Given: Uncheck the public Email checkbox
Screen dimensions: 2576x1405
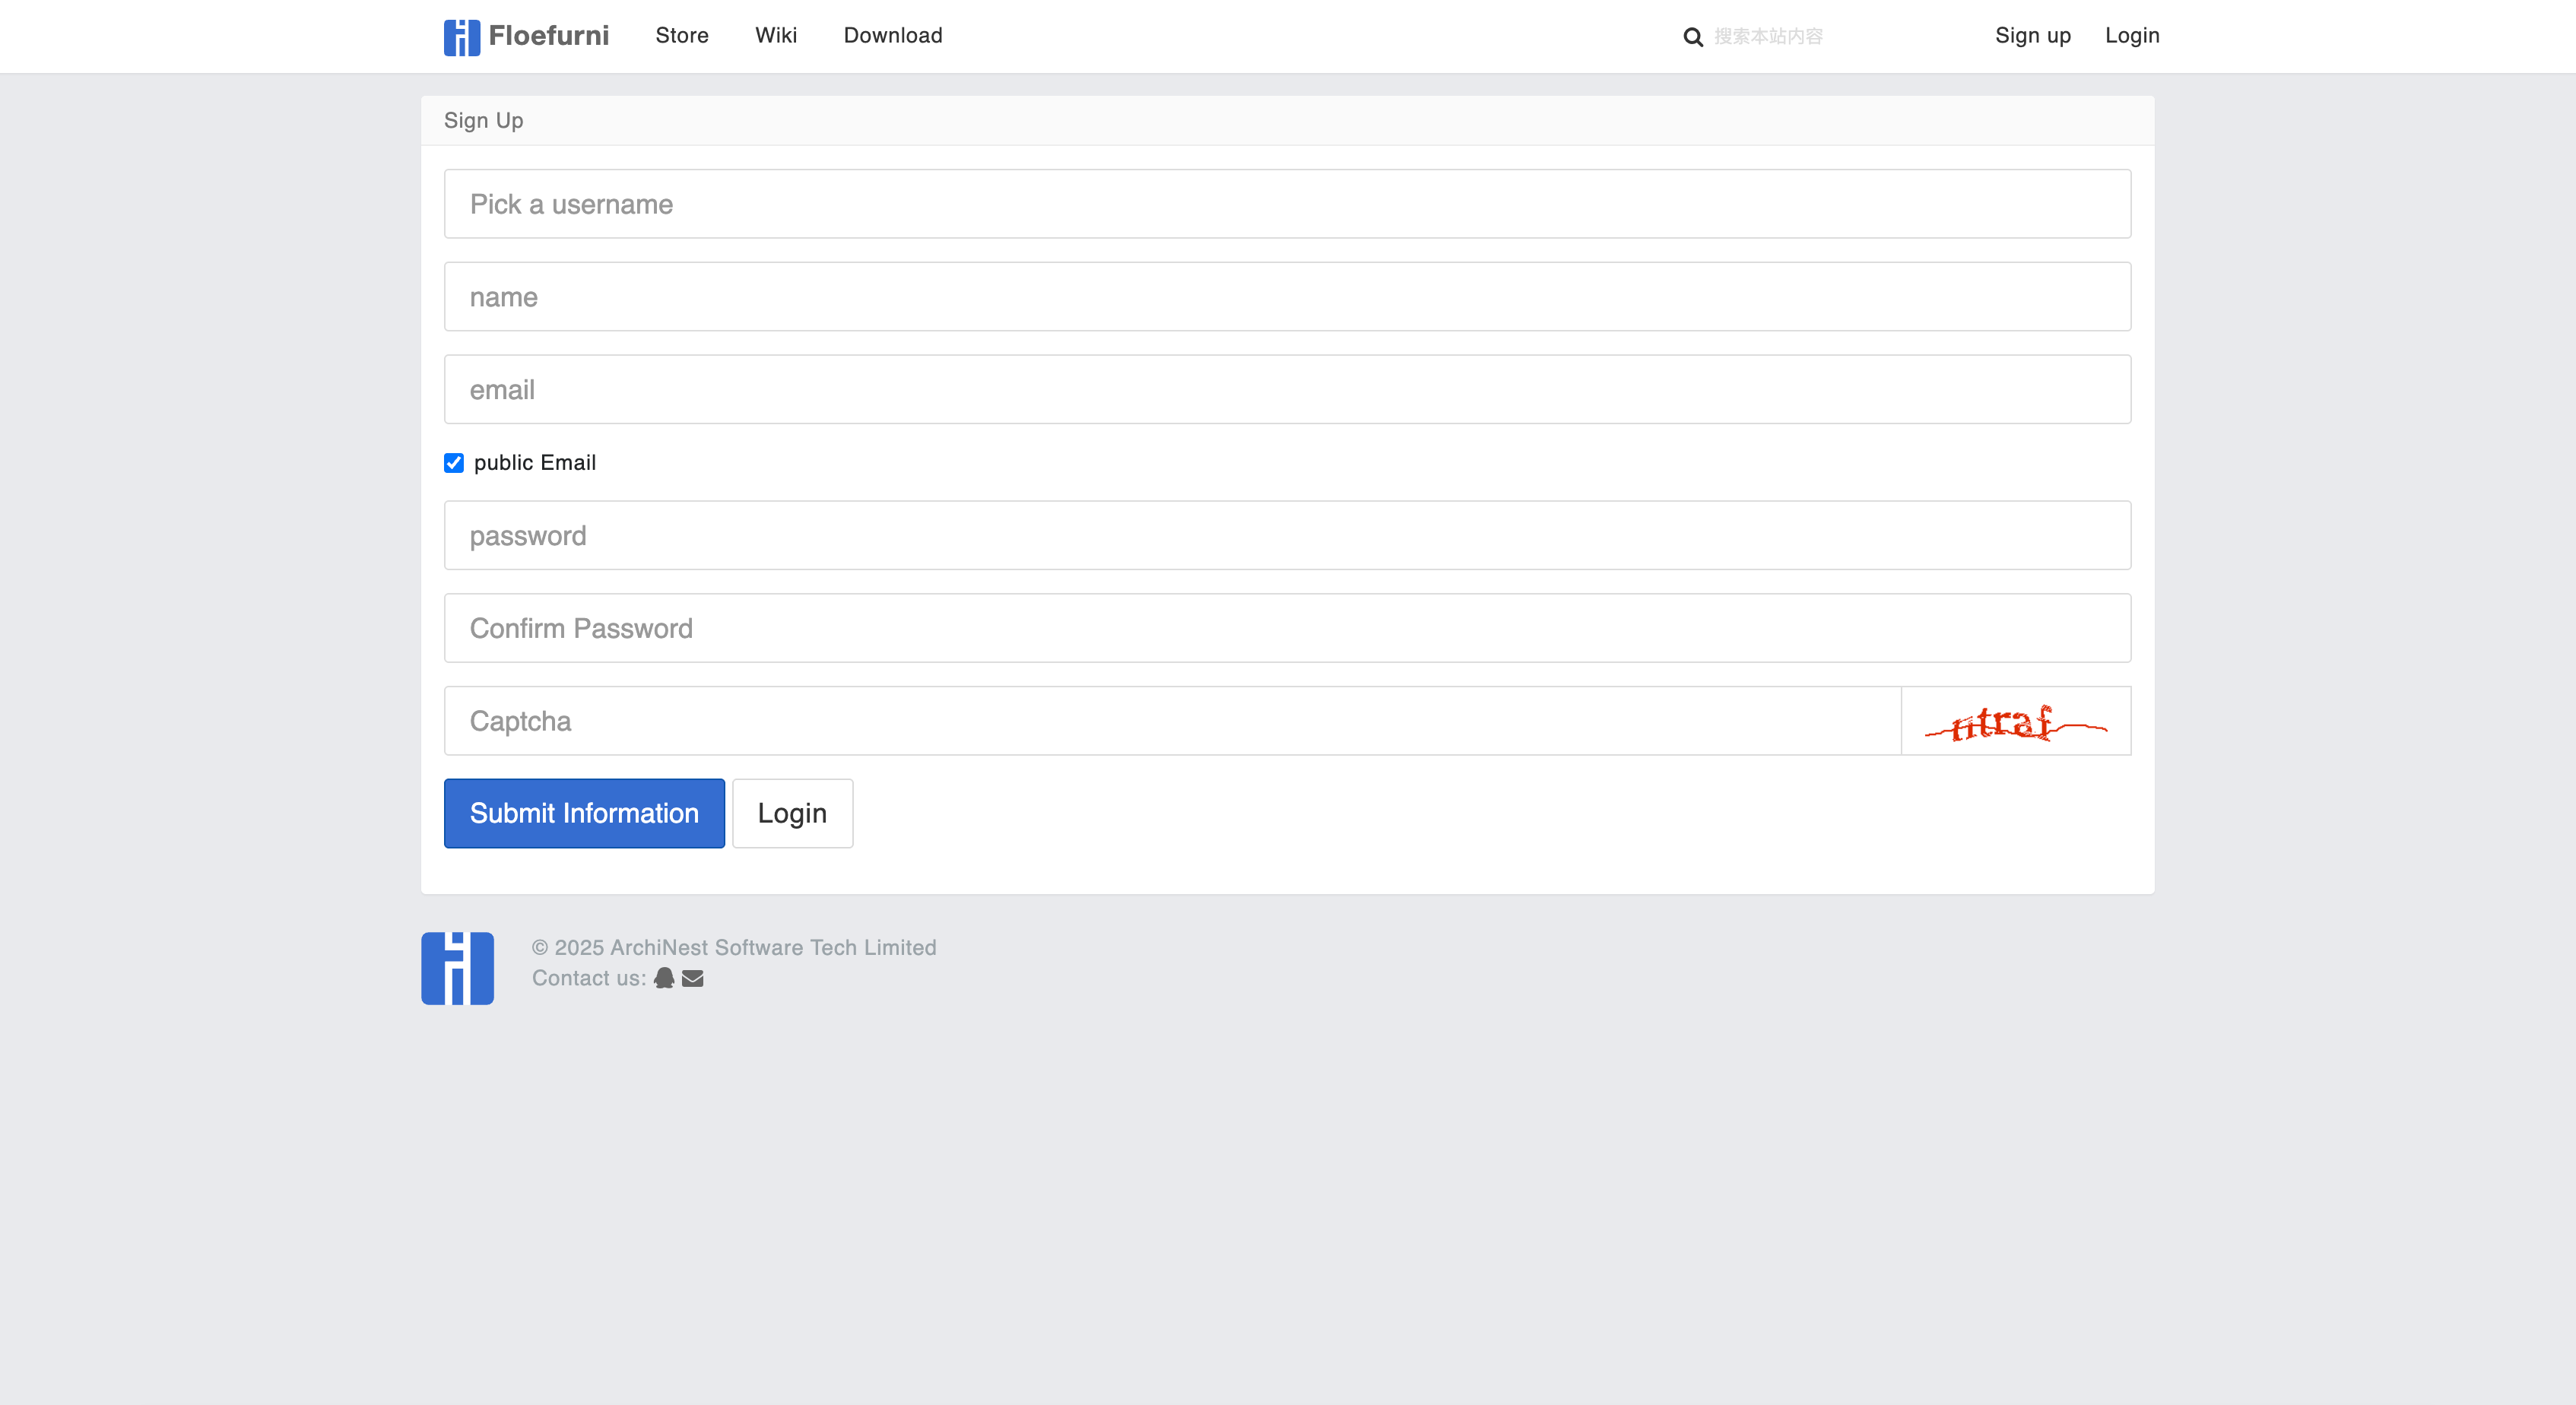Looking at the screenshot, I should click(454, 462).
